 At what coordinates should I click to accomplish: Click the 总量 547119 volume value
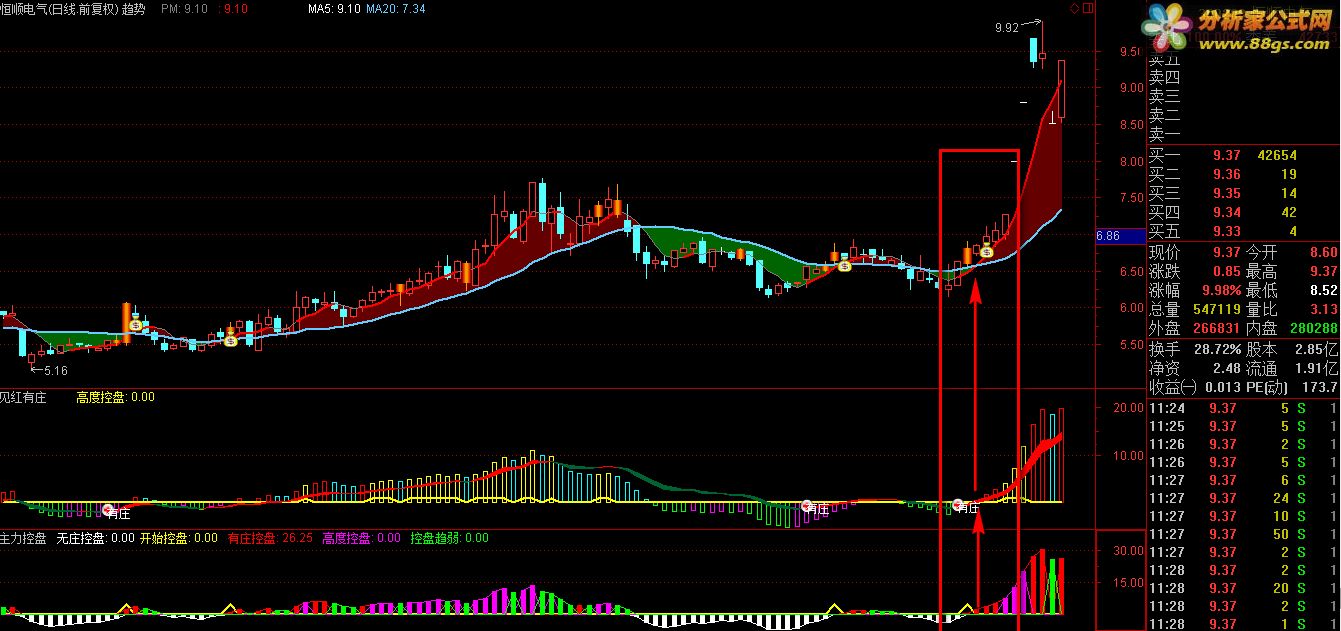pos(1216,310)
